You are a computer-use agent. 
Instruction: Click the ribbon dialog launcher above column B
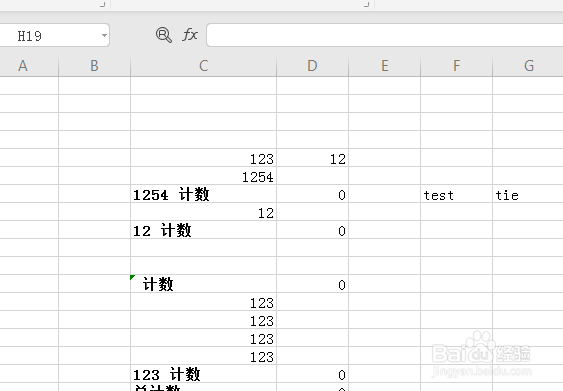pyautogui.click(x=103, y=4)
